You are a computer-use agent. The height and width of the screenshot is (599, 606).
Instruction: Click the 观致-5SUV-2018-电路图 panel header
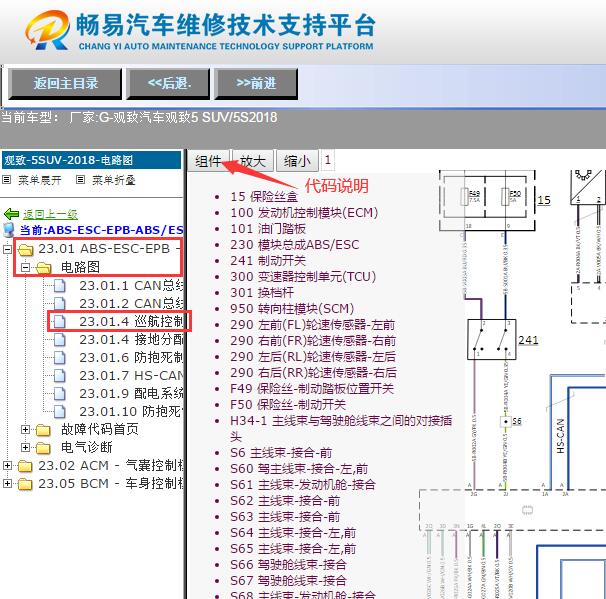[91, 160]
